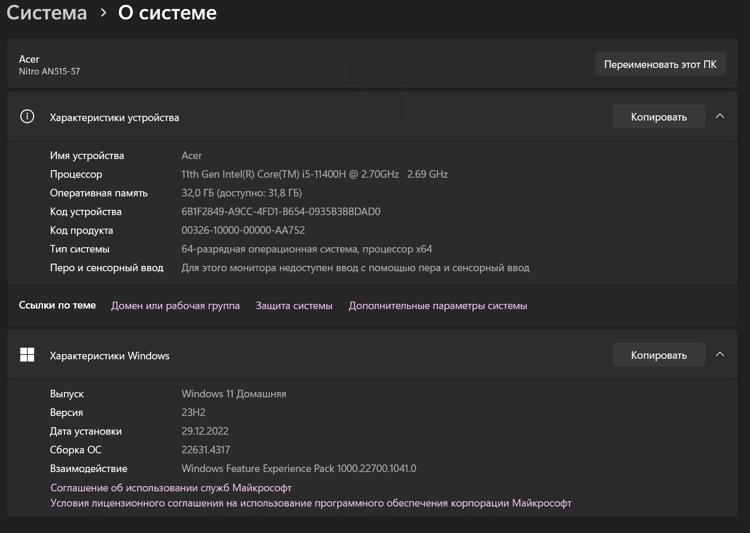This screenshot has width=750, height=533.
Task: Click the info icon beside Характеристики устройства
Action: coord(27,117)
